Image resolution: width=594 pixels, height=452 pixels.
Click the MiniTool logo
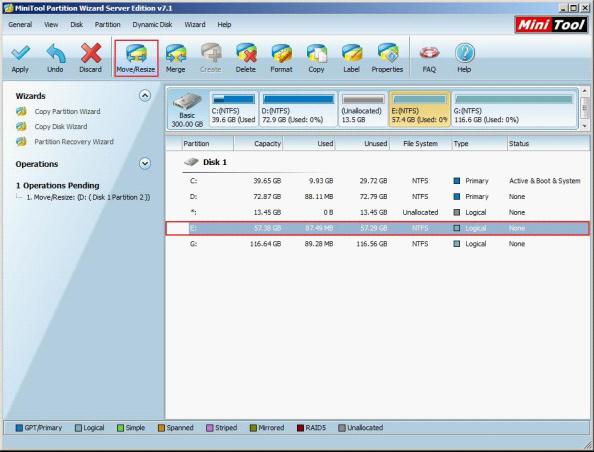551,25
